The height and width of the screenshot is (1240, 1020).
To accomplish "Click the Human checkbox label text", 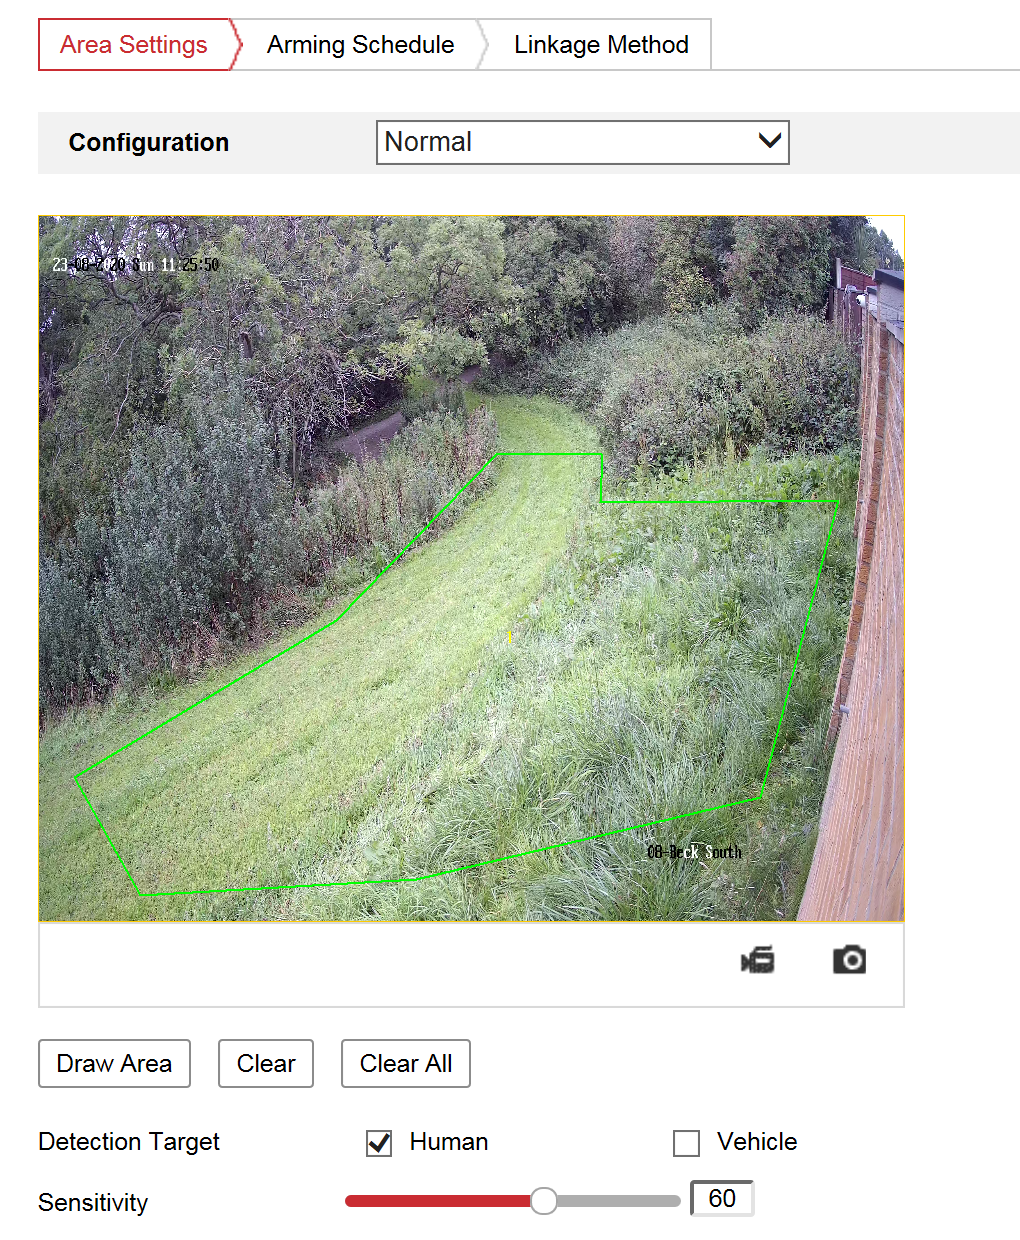I will (449, 1142).
